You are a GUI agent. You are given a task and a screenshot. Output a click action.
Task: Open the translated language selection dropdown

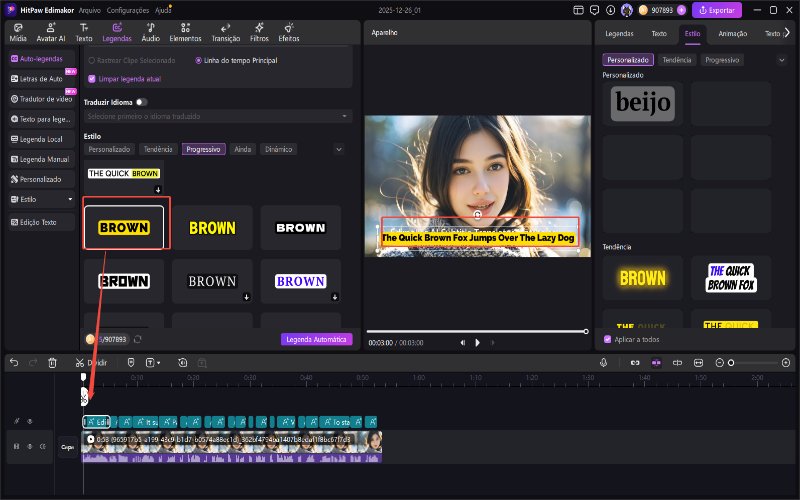(x=218, y=117)
